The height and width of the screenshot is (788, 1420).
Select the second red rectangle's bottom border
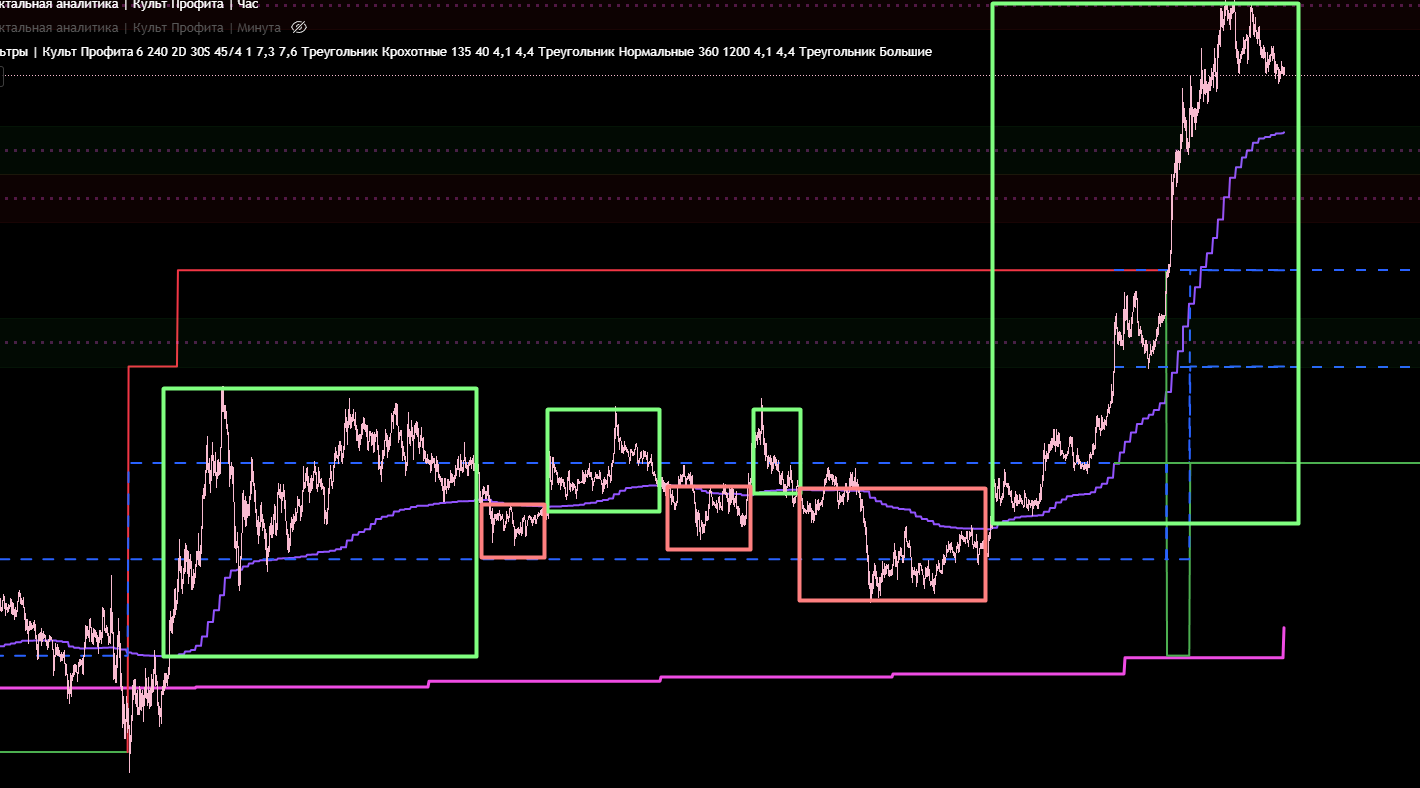pos(708,549)
